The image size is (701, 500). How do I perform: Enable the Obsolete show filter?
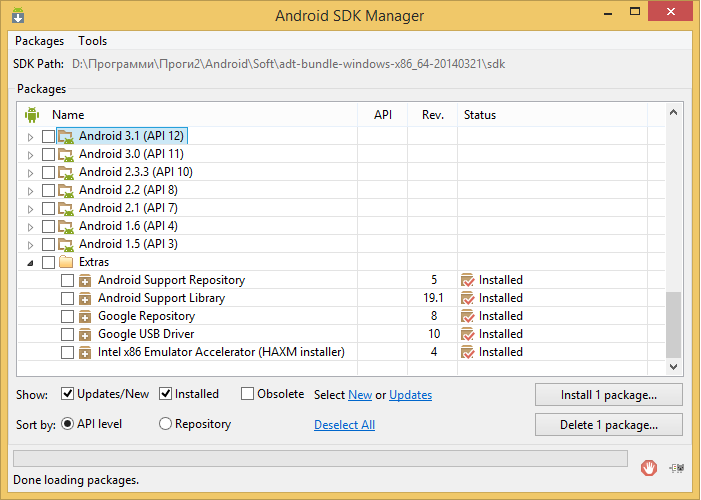[247, 394]
